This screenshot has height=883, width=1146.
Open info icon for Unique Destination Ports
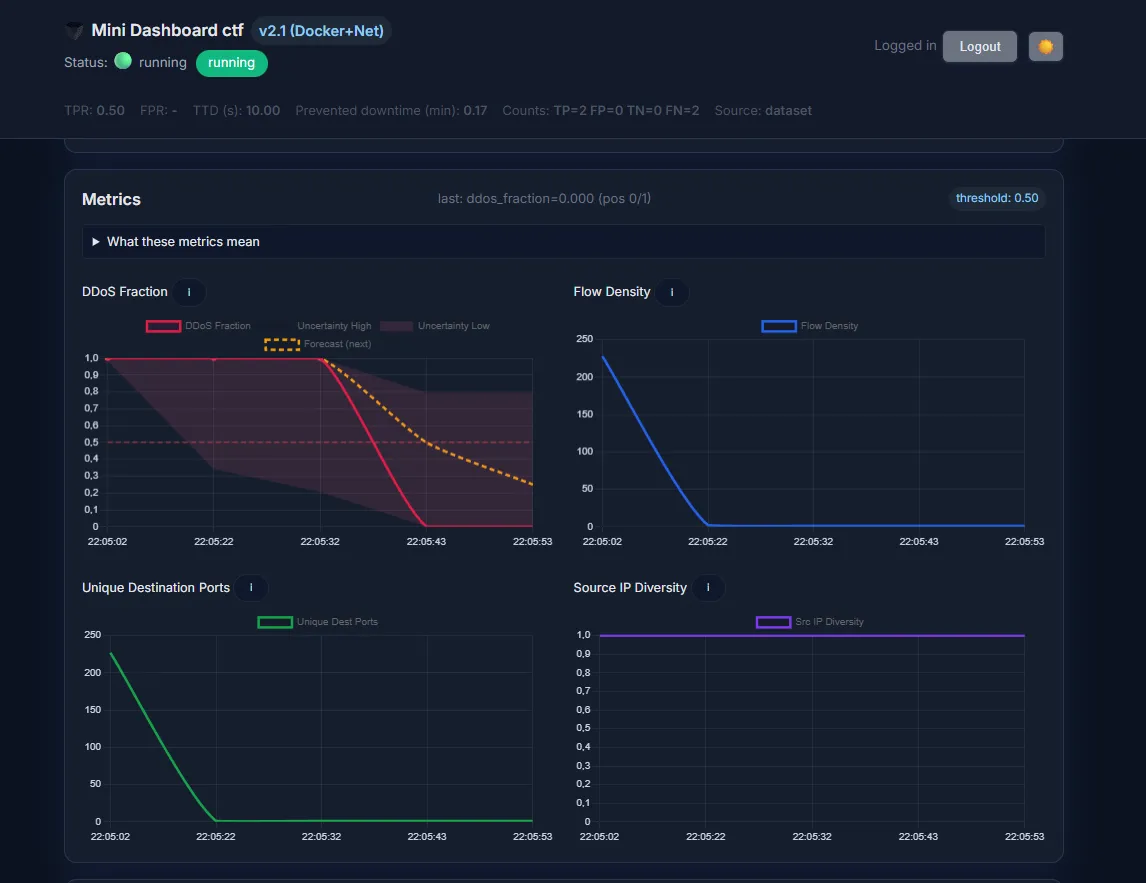(251, 588)
